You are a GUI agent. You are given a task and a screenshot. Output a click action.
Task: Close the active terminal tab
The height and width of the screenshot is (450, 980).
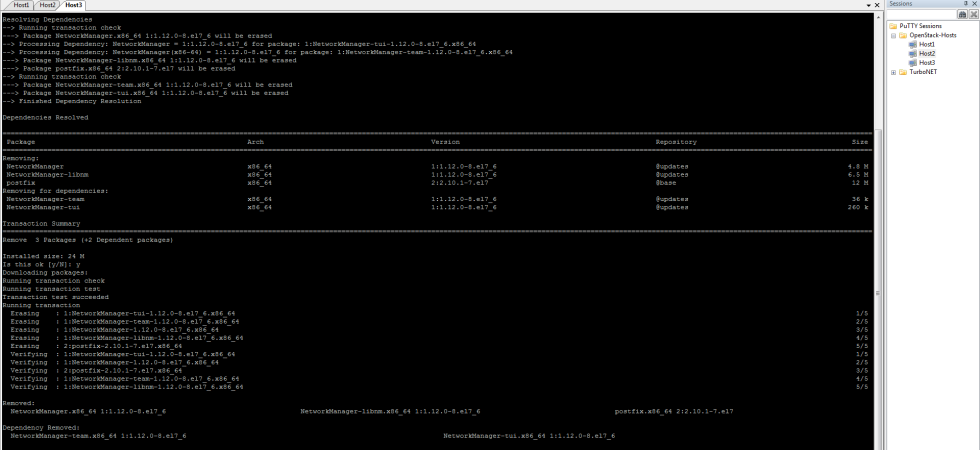[877, 5]
